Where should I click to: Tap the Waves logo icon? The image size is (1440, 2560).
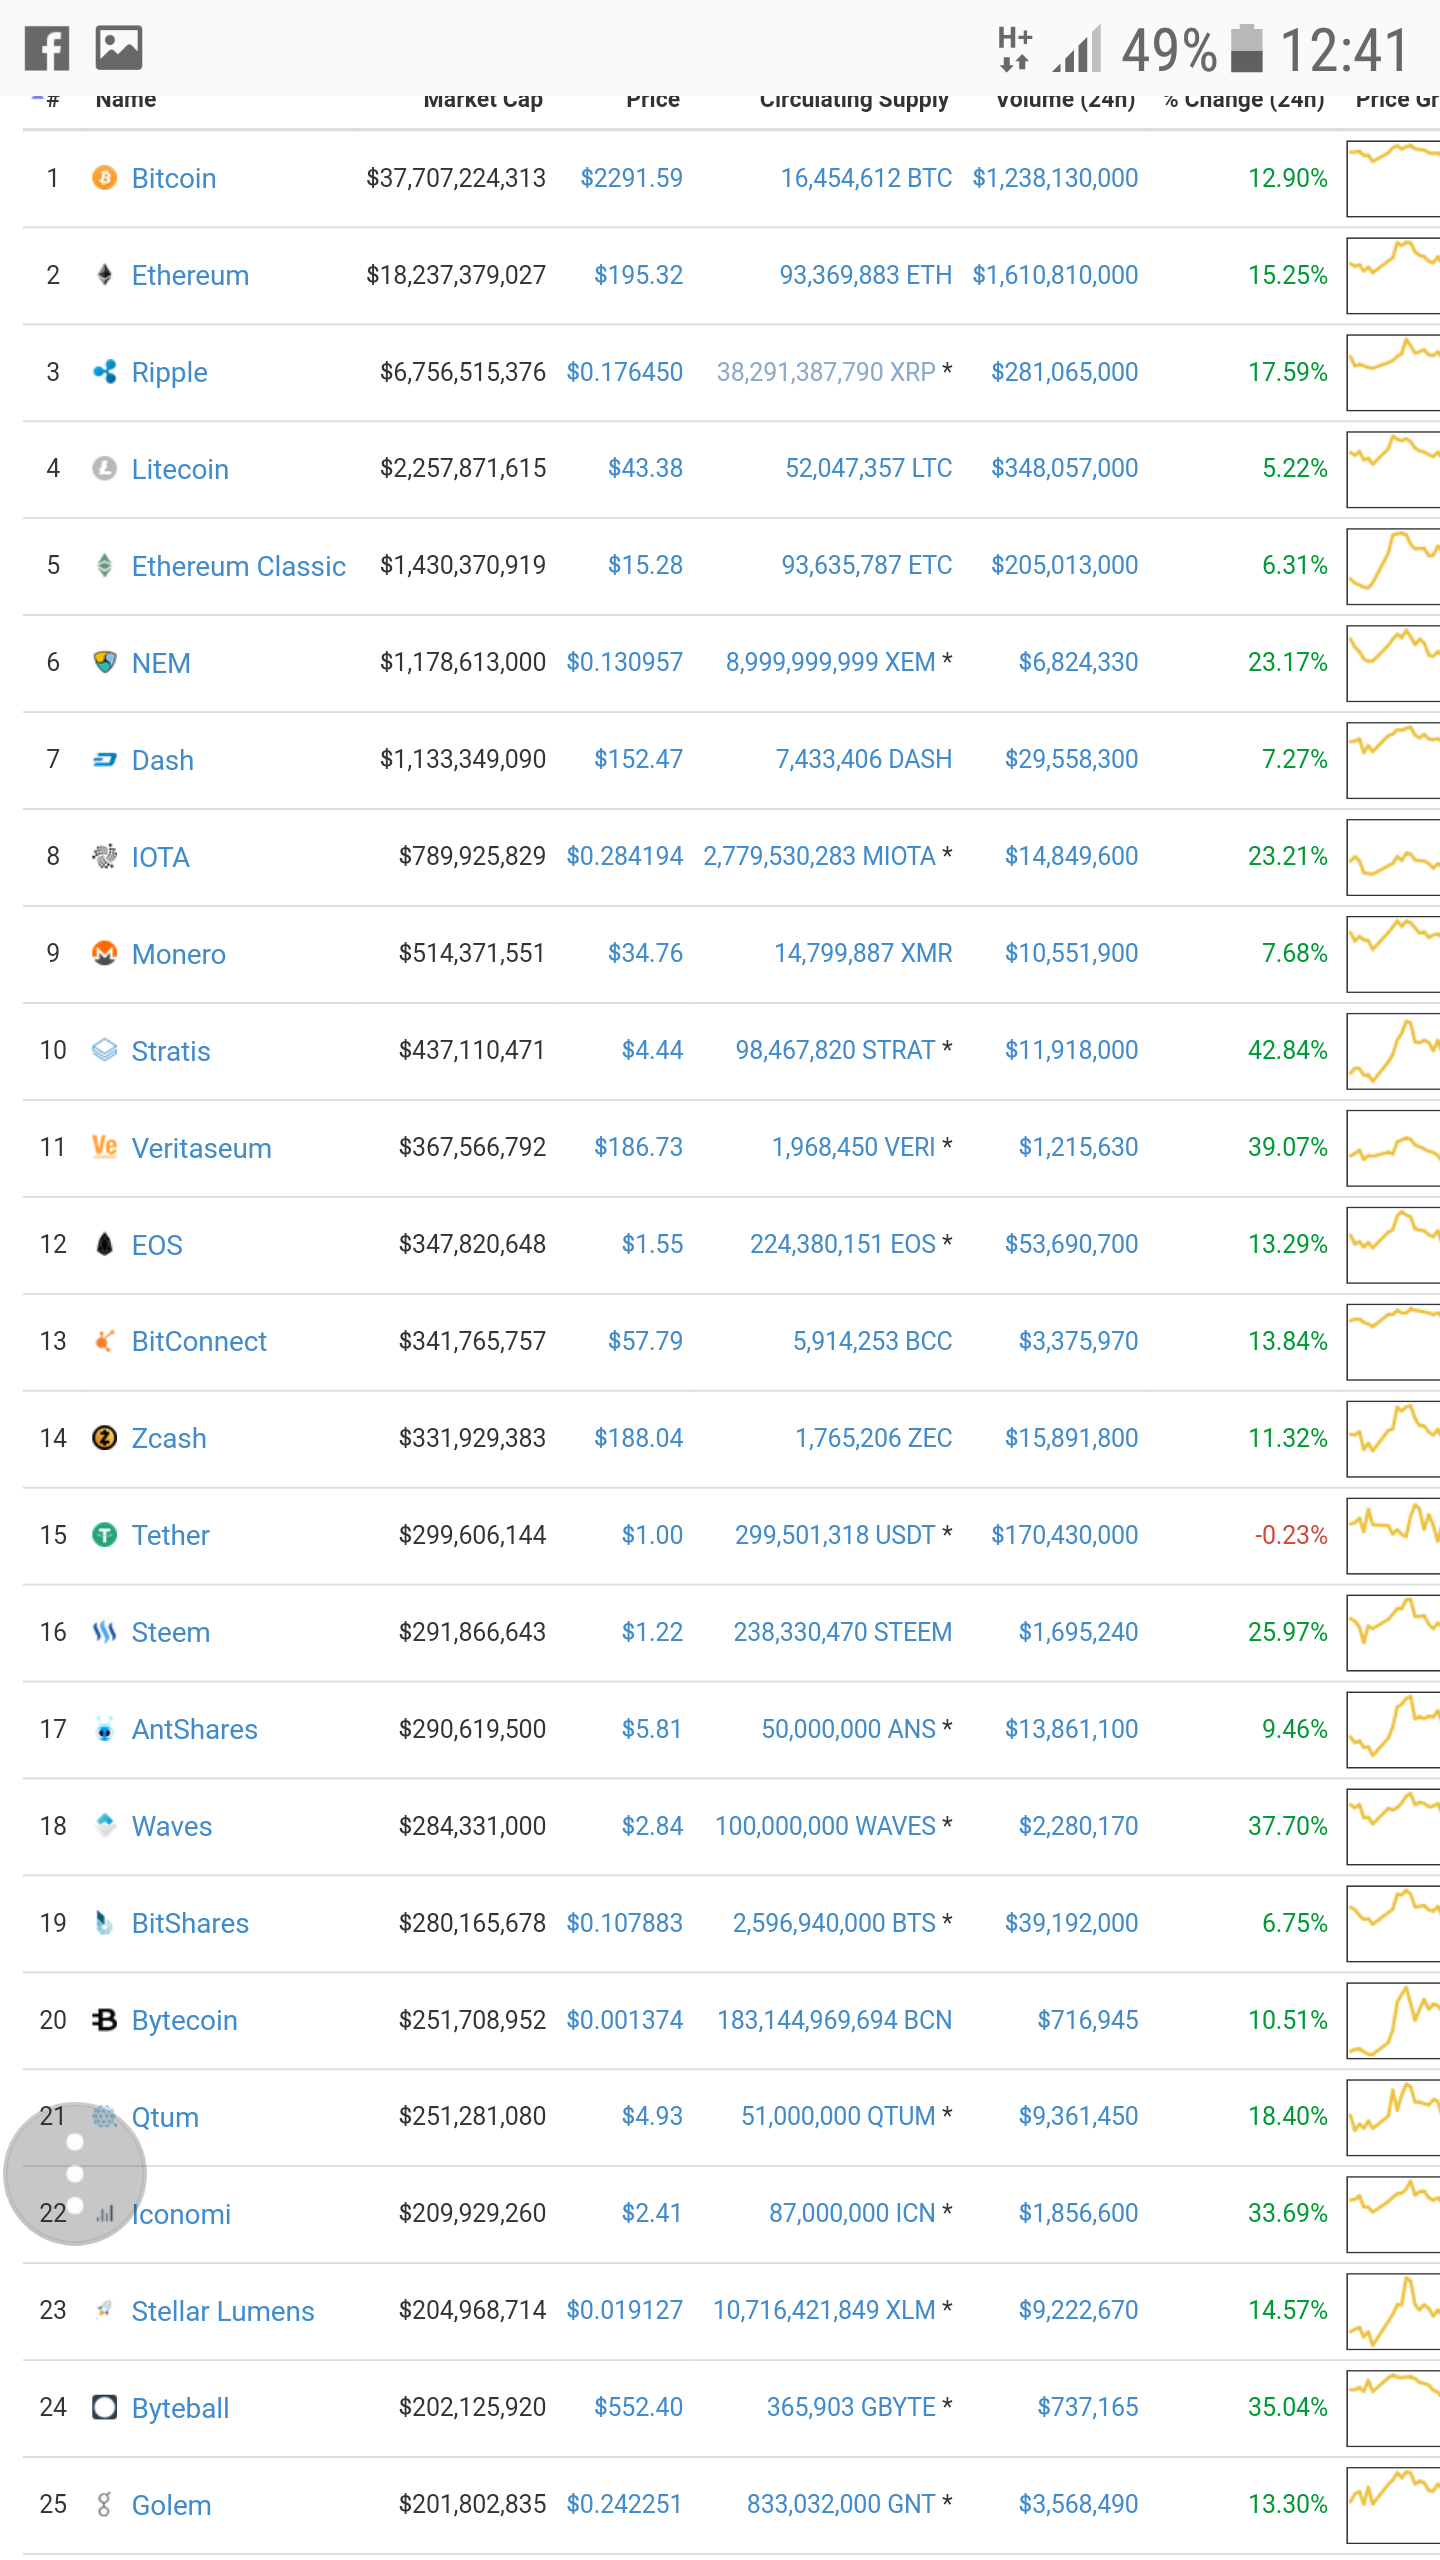click(104, 1826)
